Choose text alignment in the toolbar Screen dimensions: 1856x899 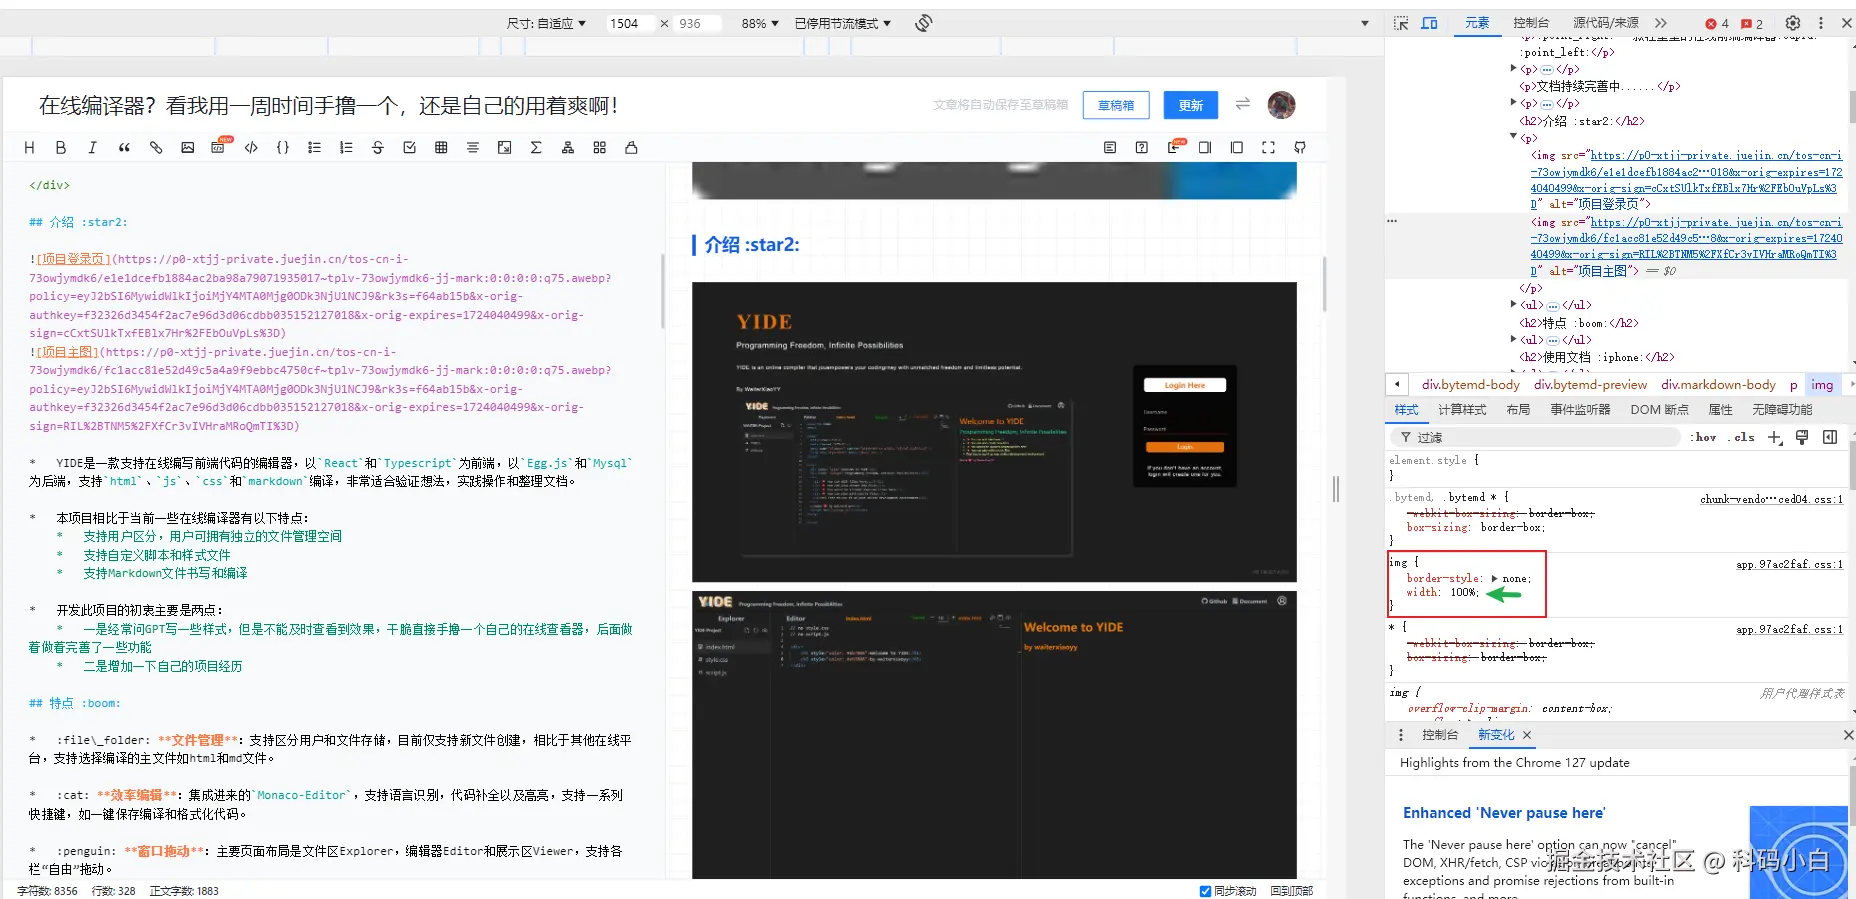pyautogui.click(x=473, y=147)
